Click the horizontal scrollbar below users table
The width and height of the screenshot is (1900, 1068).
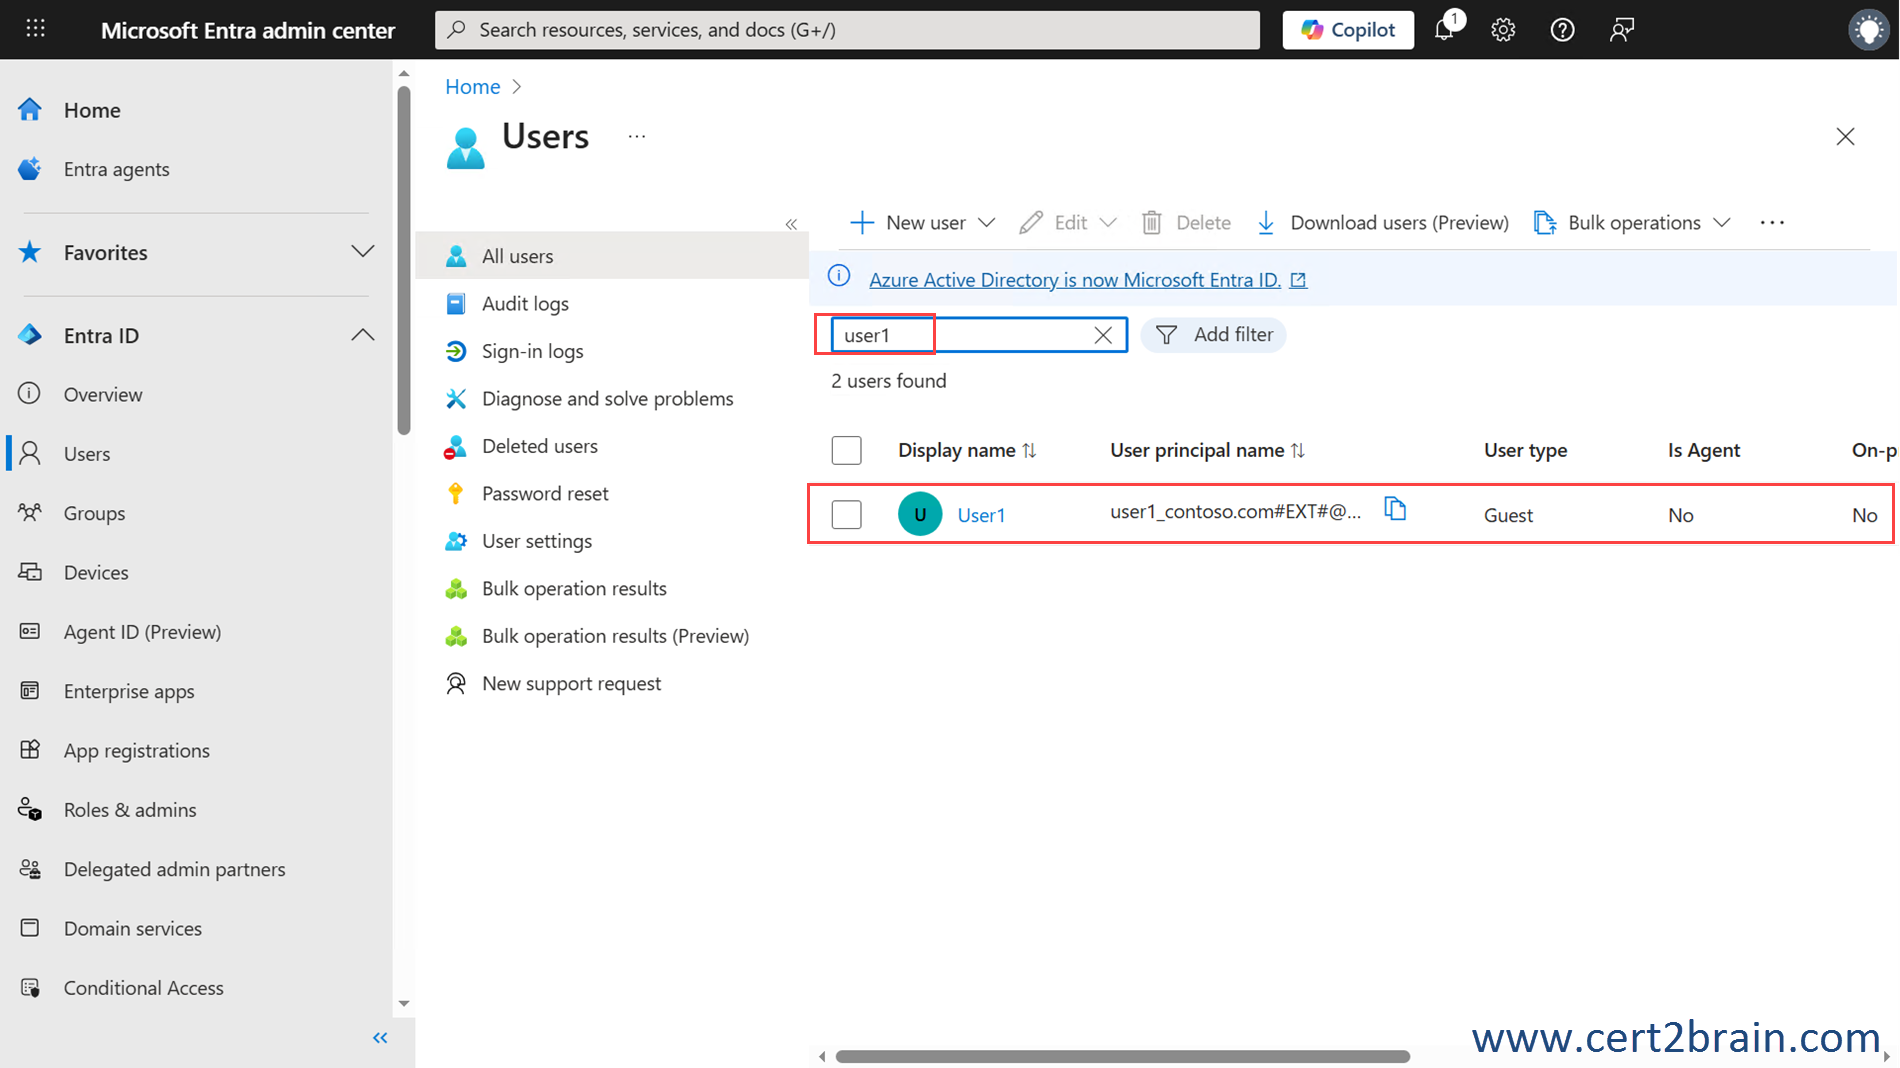pyautogui.click(x=1122, y=1056)
